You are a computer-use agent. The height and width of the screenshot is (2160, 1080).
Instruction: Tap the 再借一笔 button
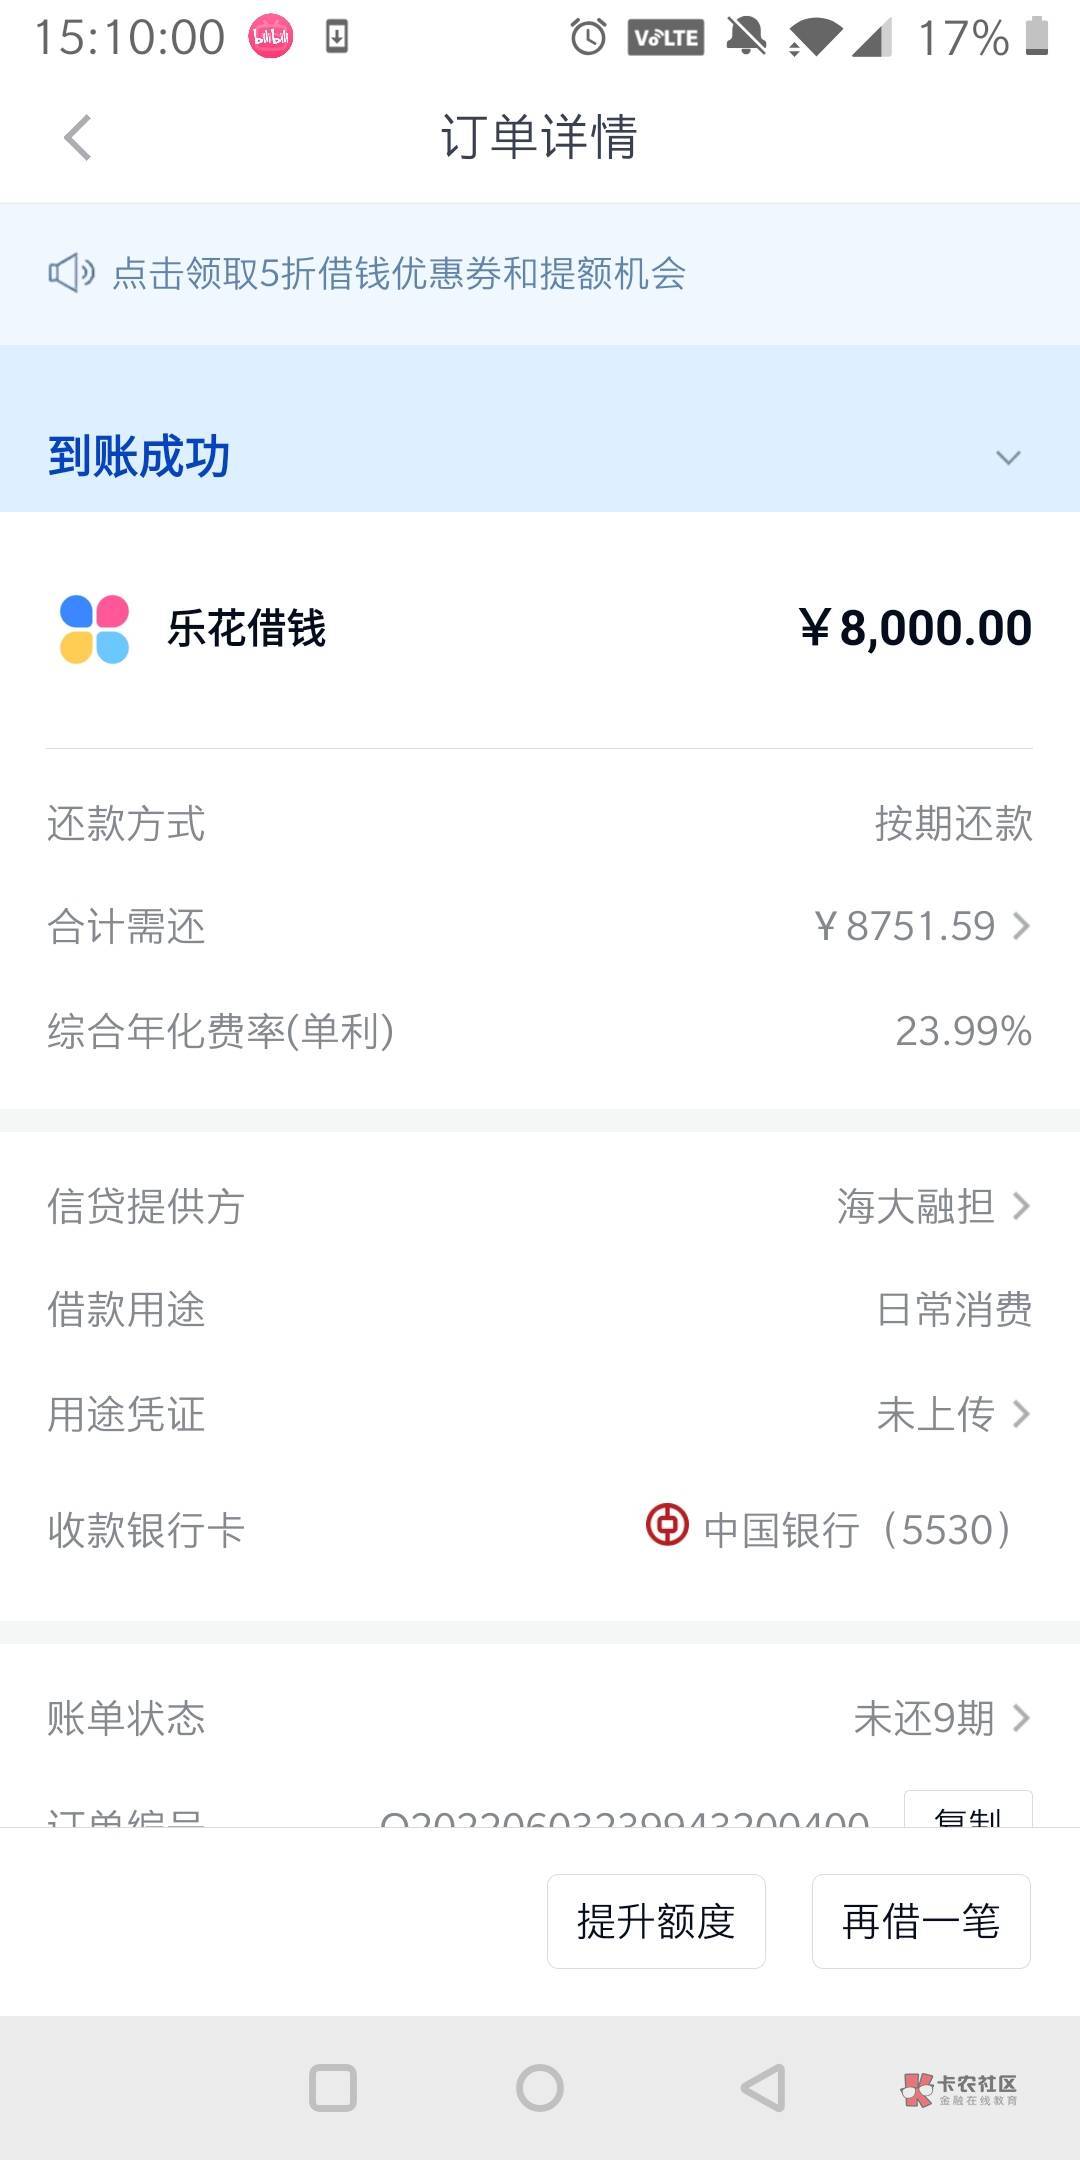click(x=921, y=1921)
